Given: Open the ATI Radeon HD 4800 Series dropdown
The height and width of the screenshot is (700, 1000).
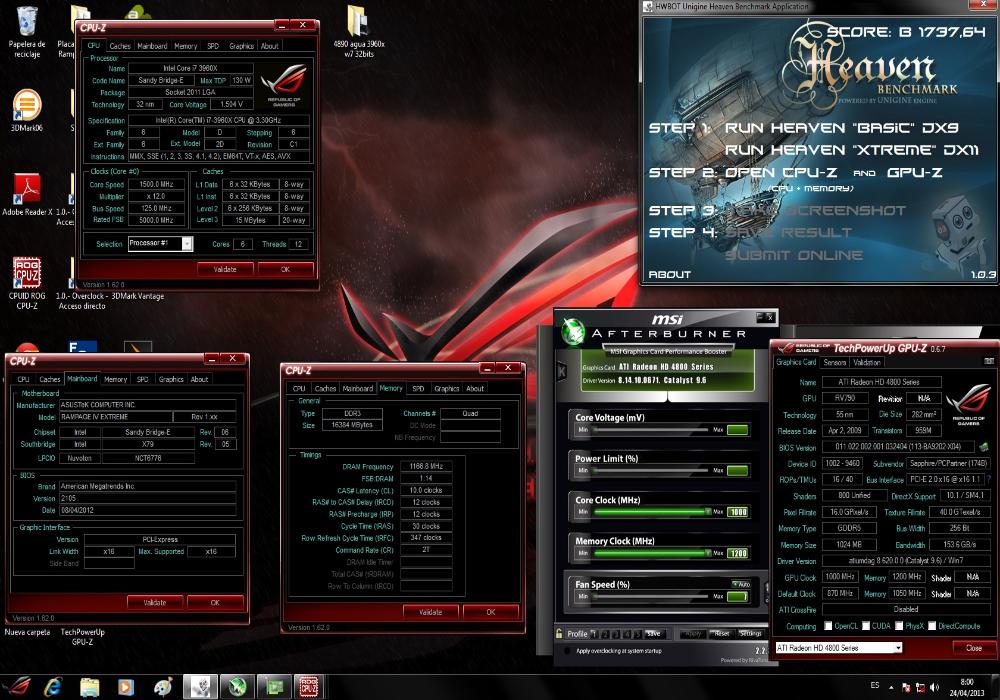Looking at the screenshot, I should (839, 648).
